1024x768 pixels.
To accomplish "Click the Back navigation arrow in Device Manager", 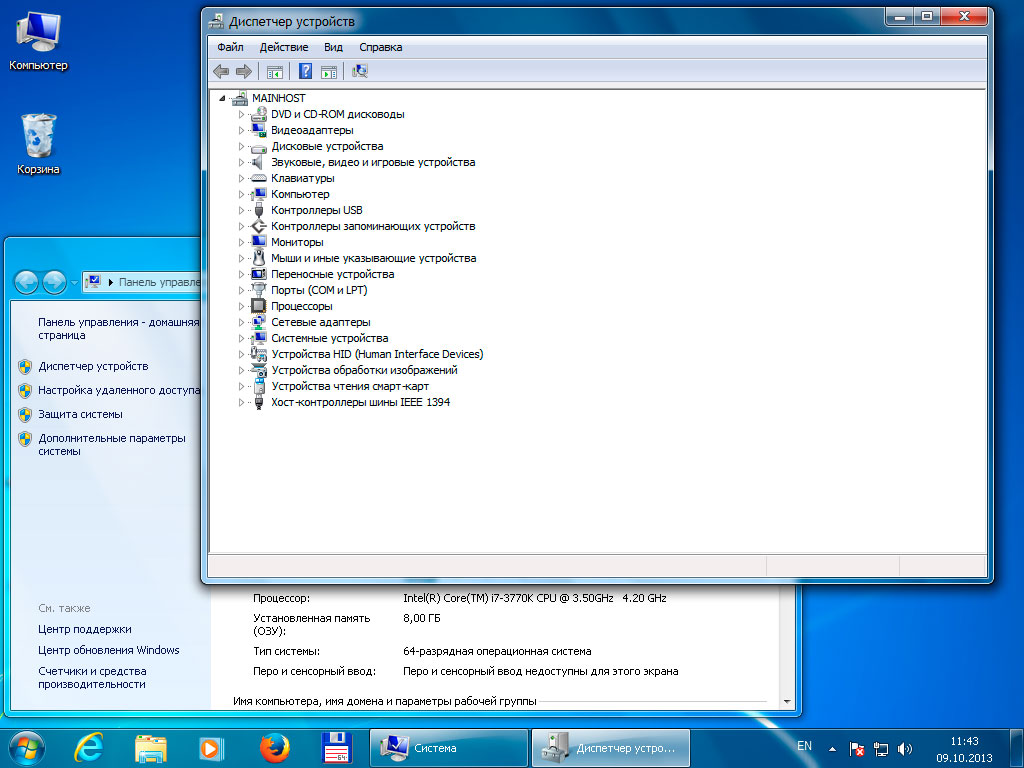I will [220, 71].
